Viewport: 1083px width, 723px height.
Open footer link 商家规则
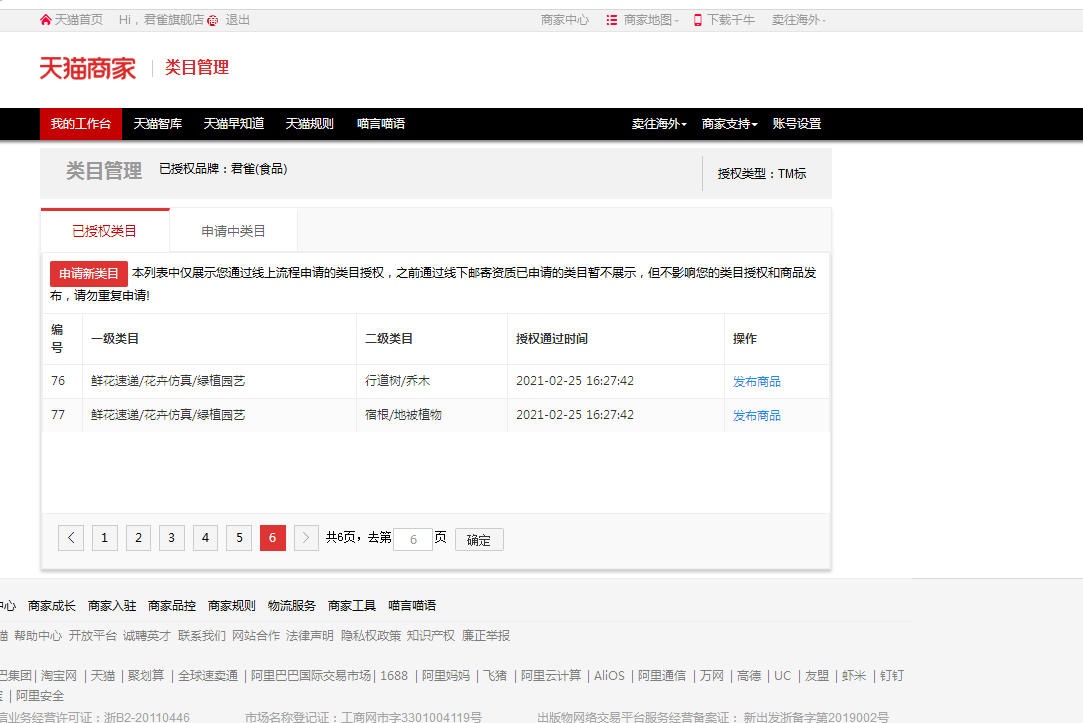231,606
